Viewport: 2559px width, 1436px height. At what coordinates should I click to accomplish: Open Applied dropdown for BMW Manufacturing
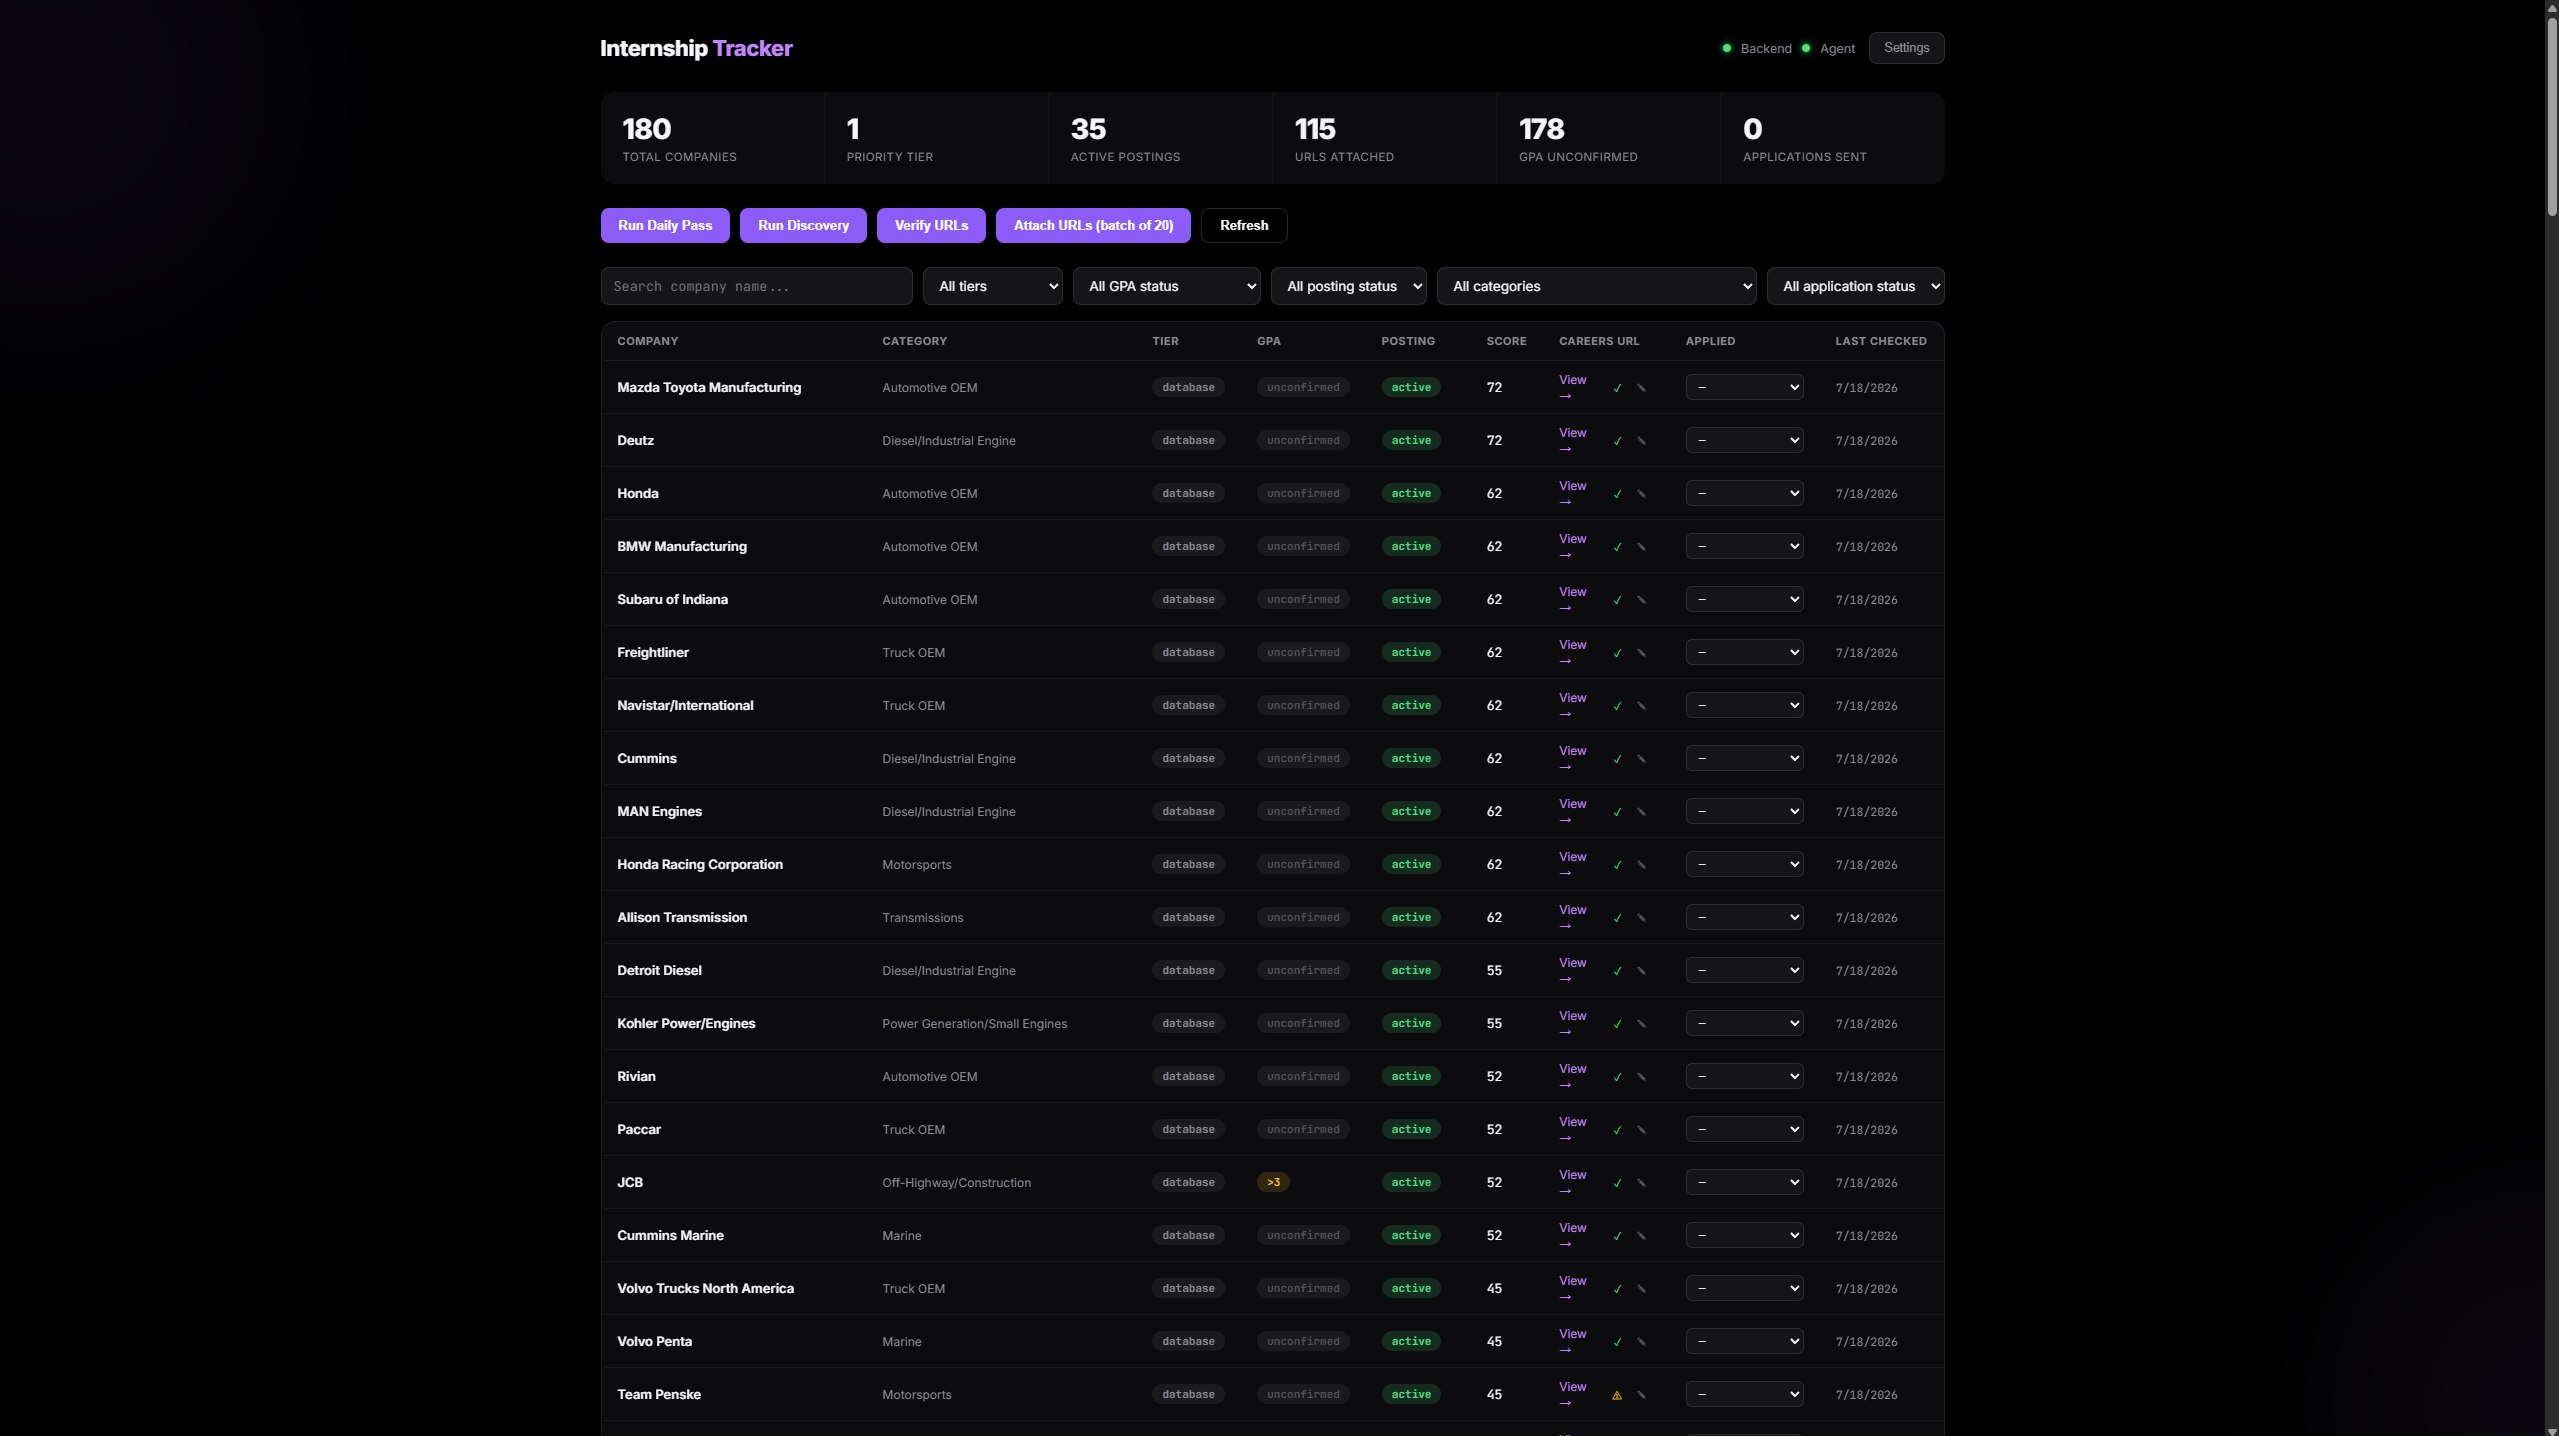[x=1744, y=546]
